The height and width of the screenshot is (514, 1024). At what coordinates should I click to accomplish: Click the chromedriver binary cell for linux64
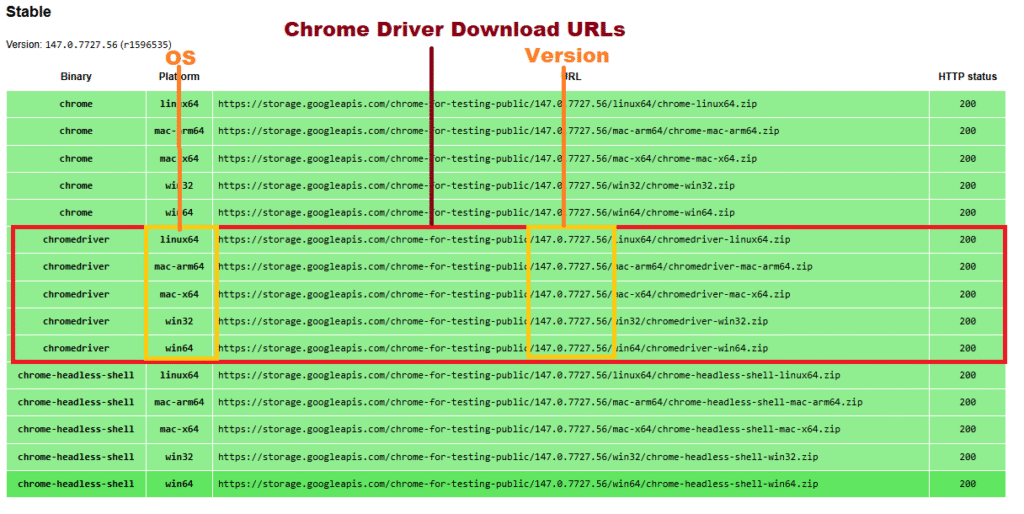[76, 240]
